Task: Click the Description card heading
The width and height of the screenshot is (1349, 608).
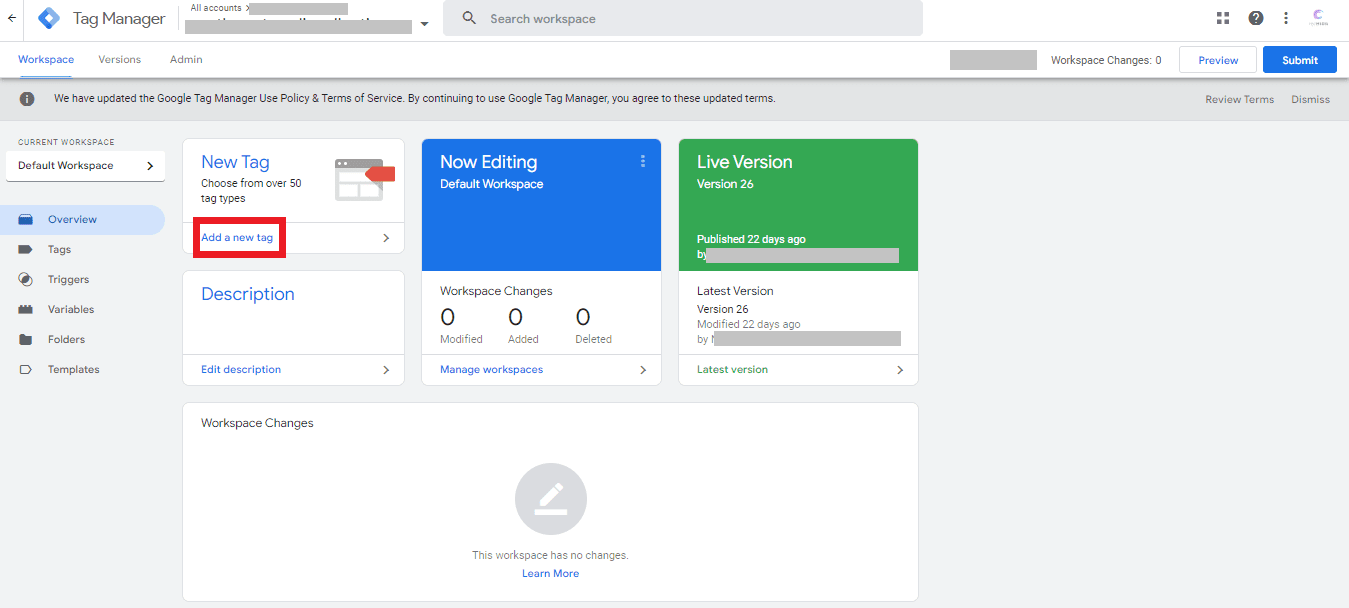Action: click(248, 294)
